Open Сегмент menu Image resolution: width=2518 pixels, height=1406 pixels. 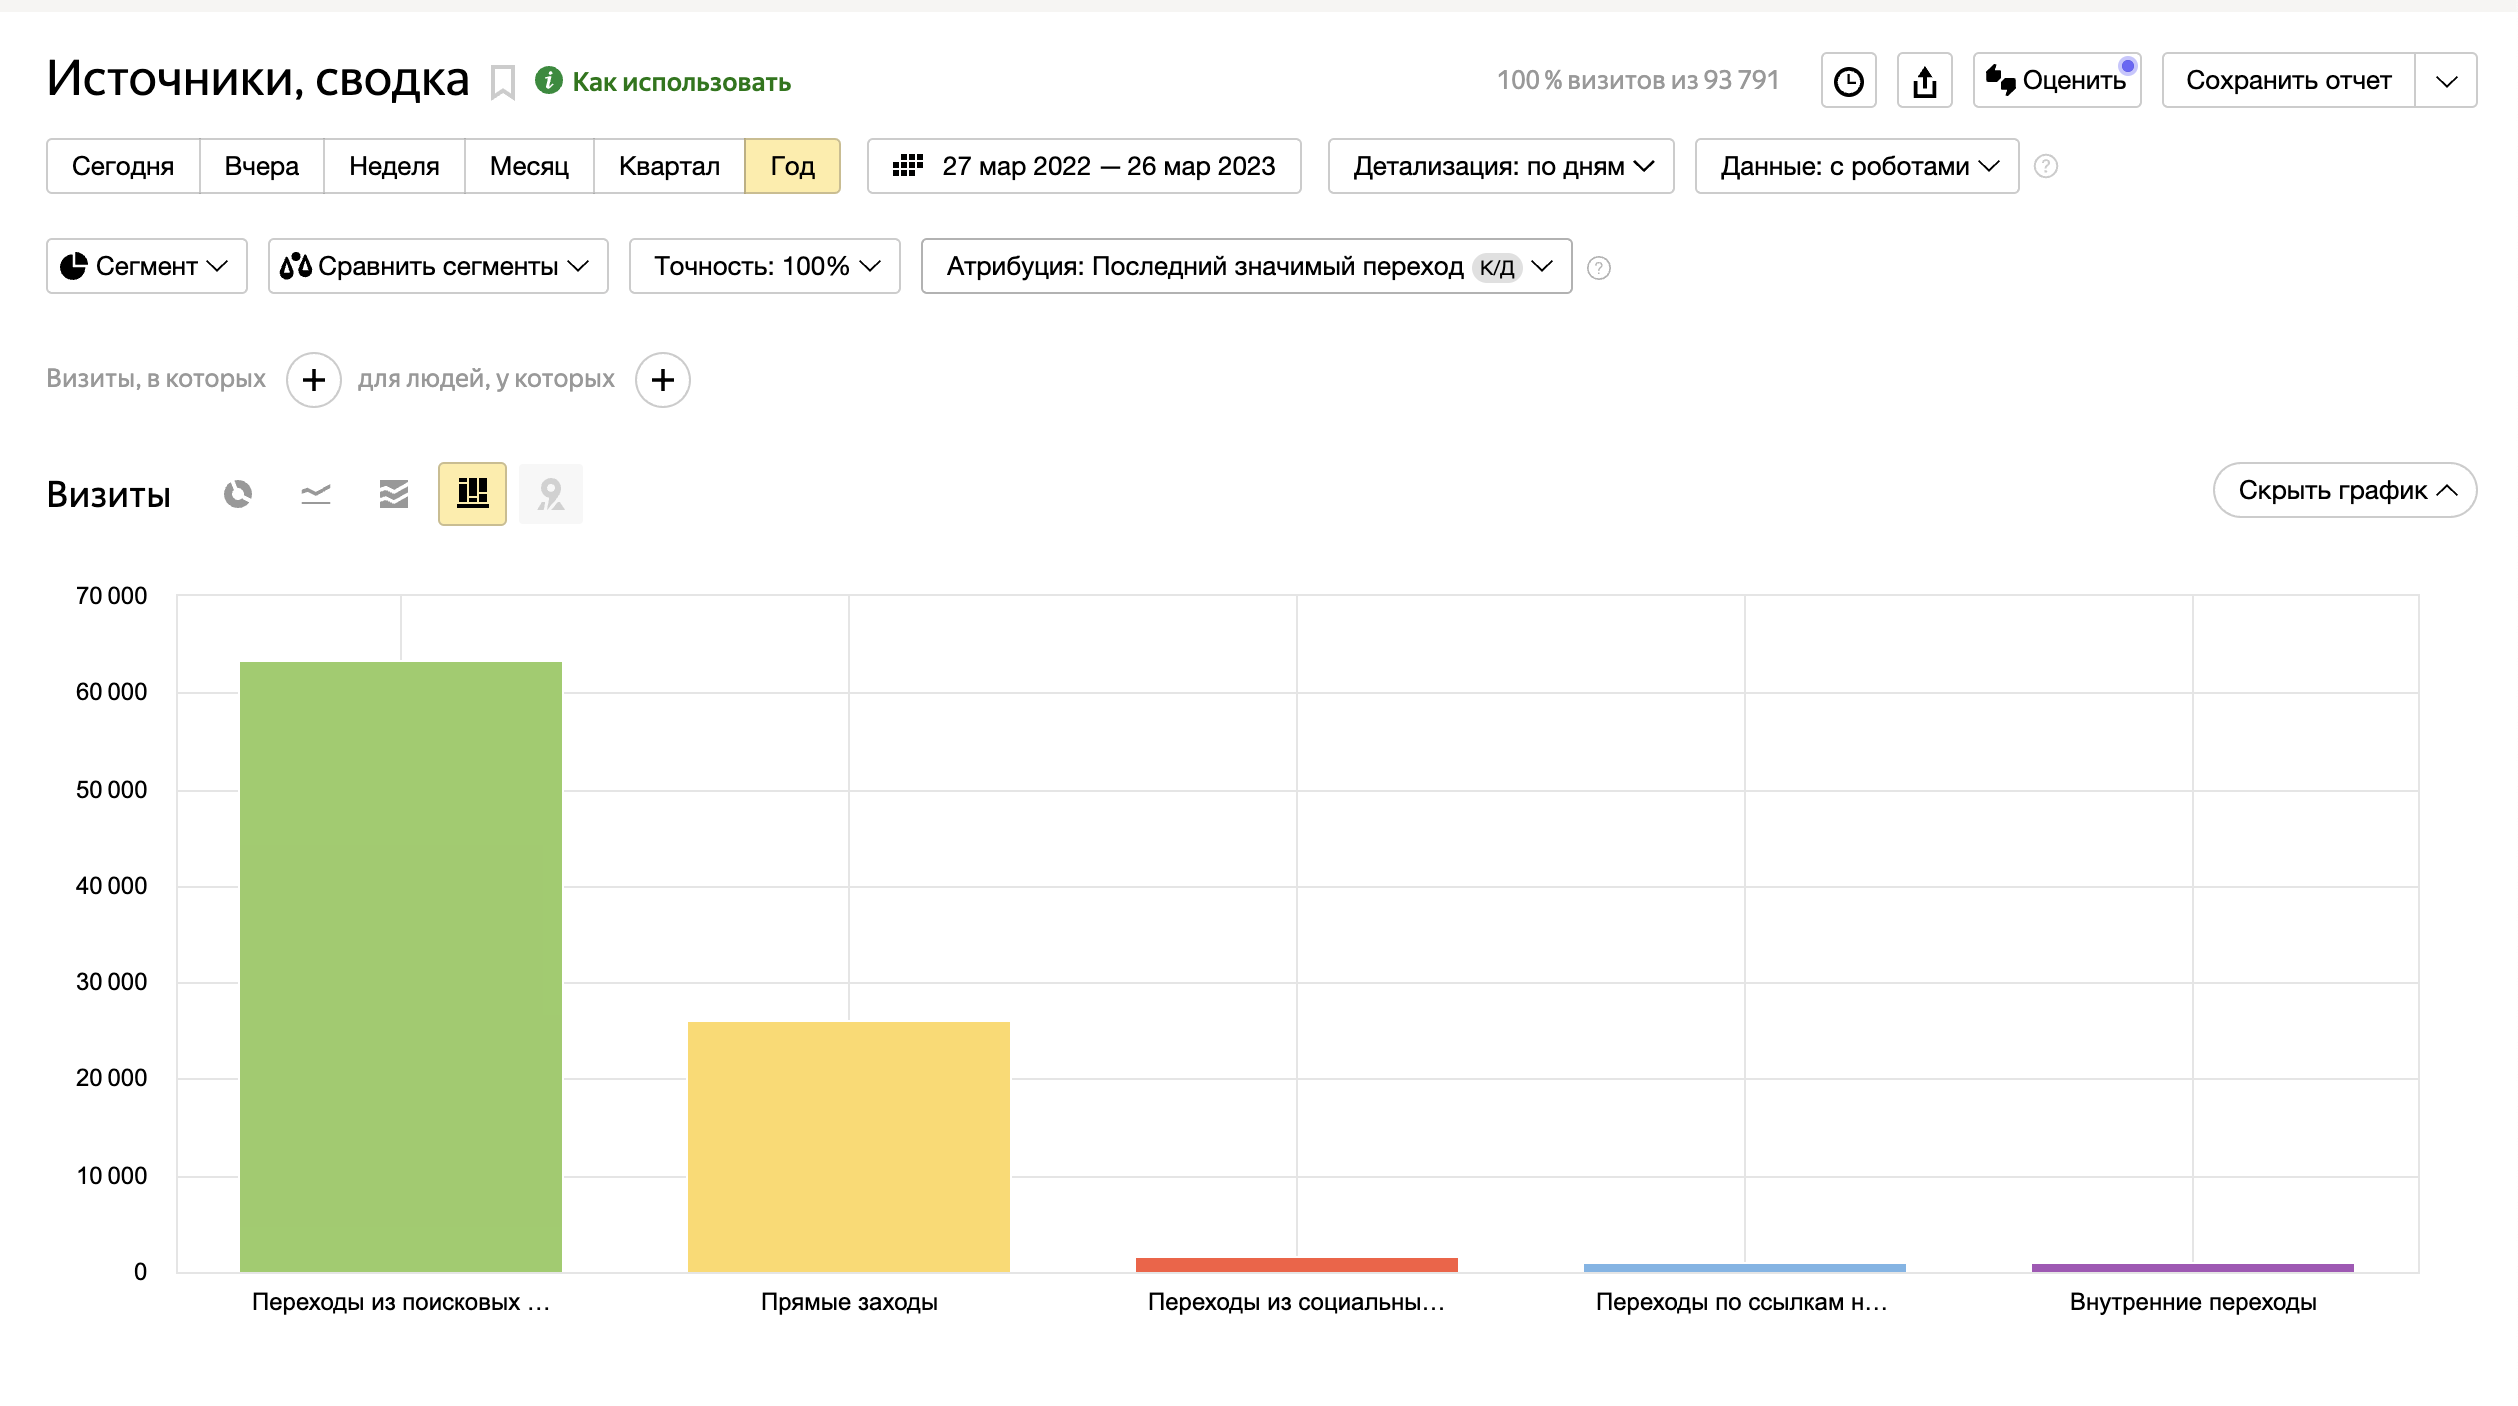(x=147, y=266)
